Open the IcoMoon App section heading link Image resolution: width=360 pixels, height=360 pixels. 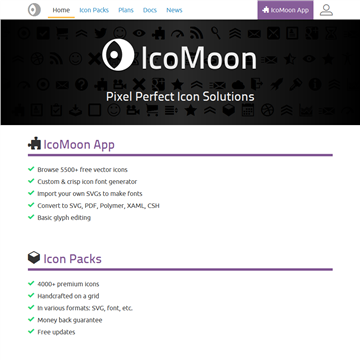[79, 145]
